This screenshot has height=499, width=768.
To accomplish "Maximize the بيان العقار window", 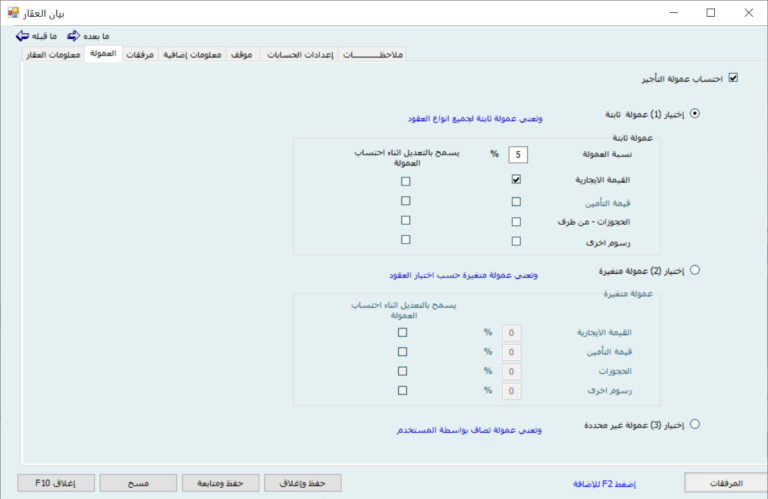I will 711,13.
